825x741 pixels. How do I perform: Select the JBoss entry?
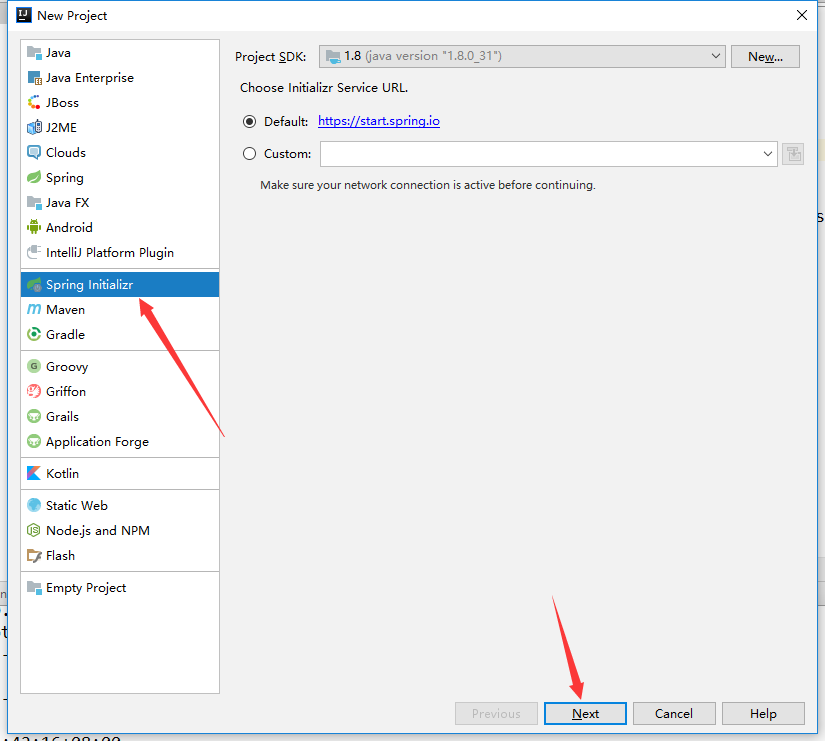[120, 103]
